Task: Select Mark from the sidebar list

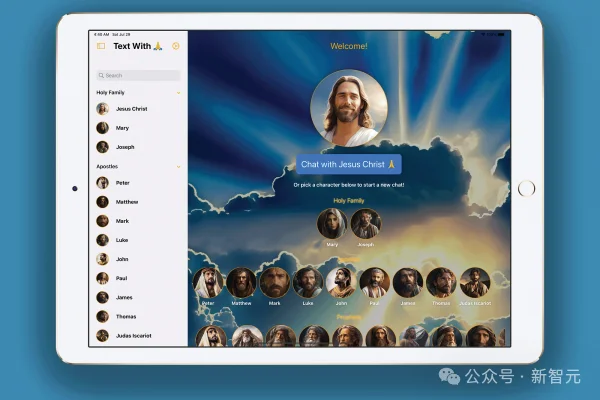Action: pos(121,221)
